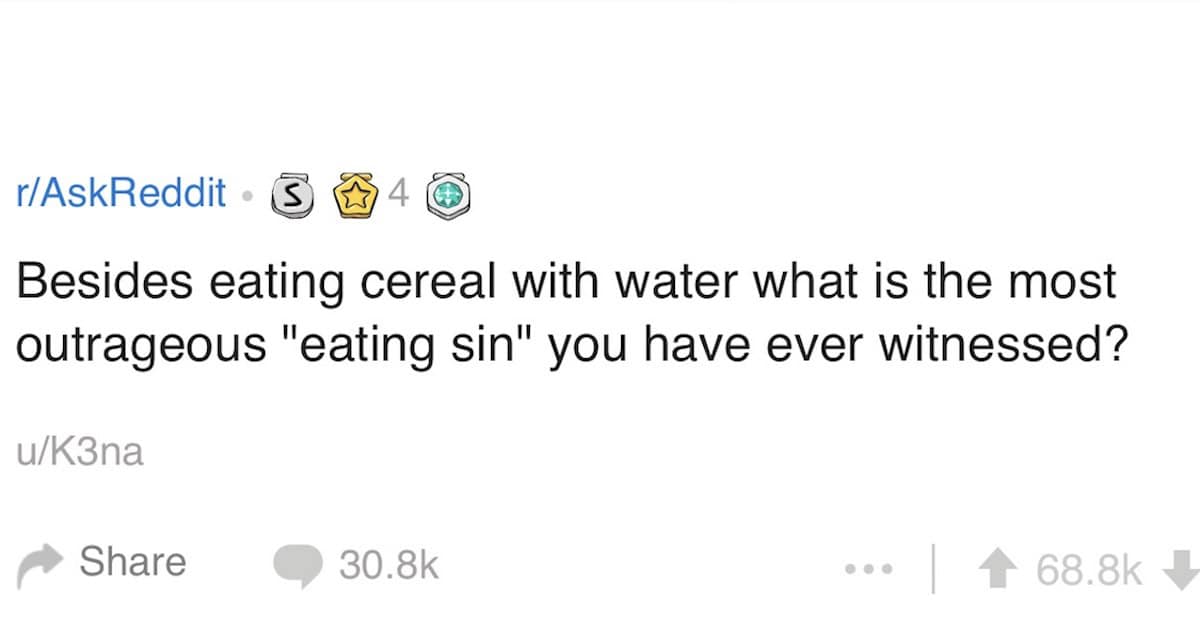
Task: Expand the three-dot more options menu
Action: (864, 569)
